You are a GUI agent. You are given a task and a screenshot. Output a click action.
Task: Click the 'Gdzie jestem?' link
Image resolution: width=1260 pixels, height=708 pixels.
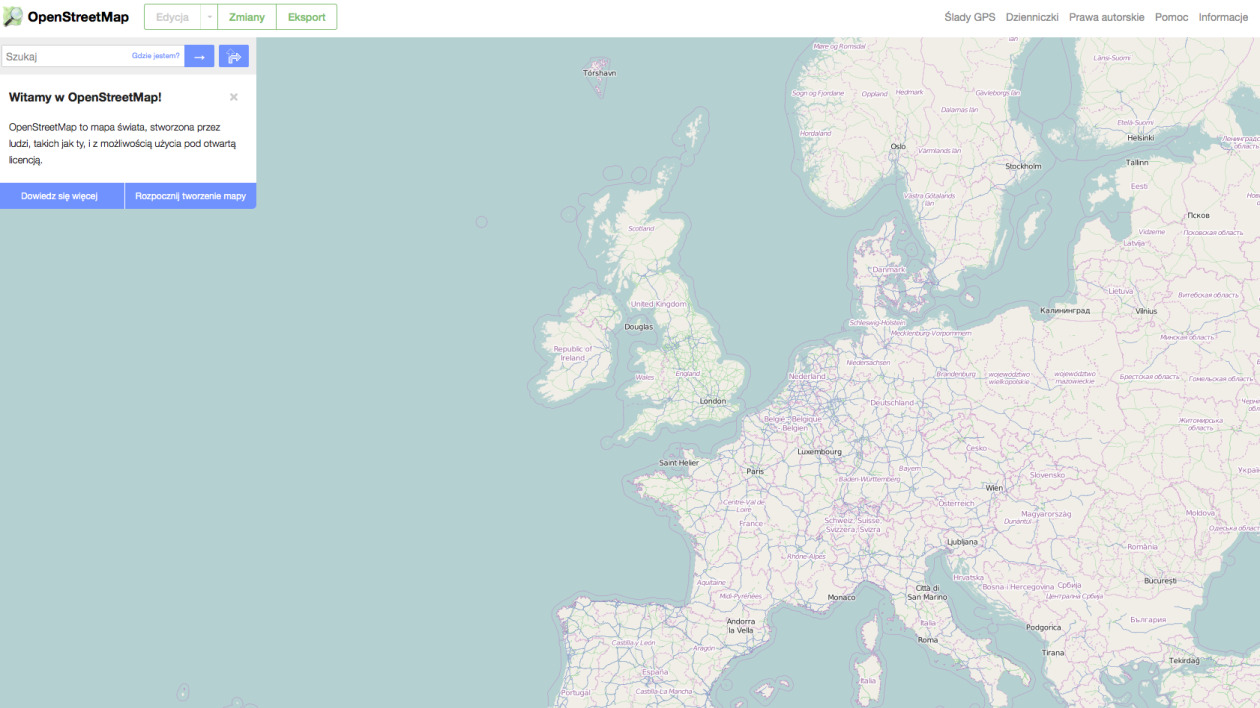156,56
